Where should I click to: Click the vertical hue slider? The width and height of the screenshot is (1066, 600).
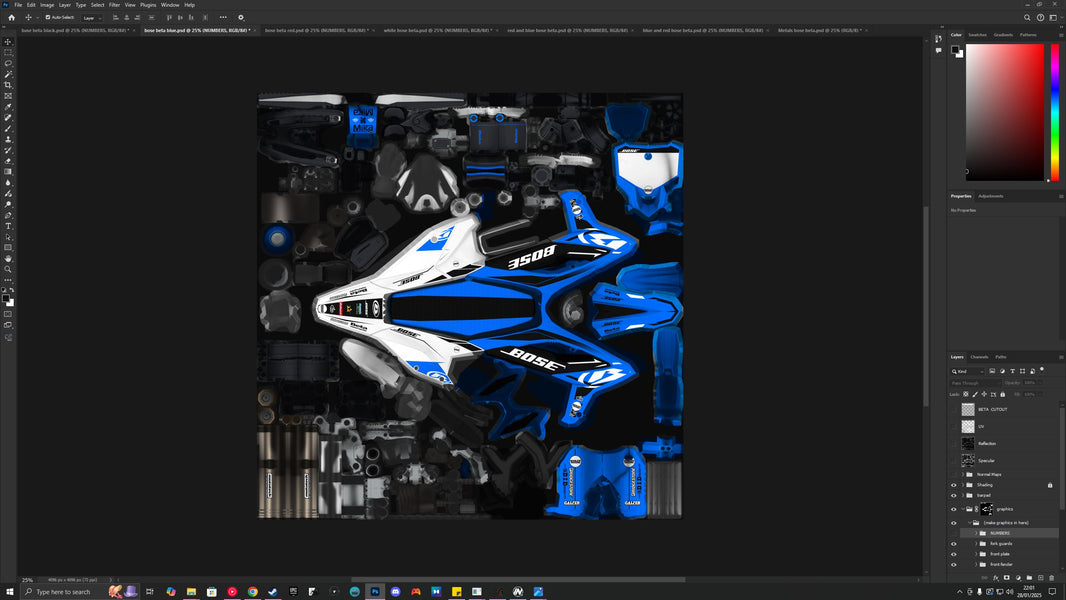coord(1054,112)
